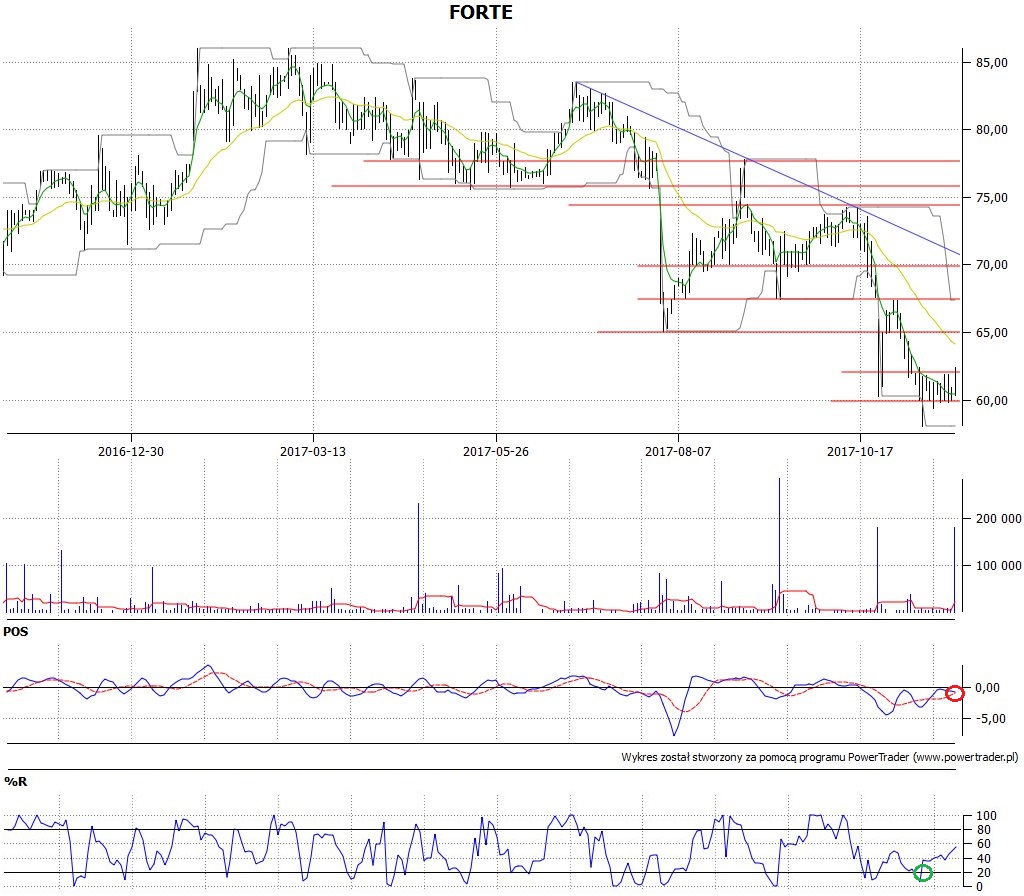Select the 2017-03-13 date label
1024x896 pixels.
[x=313, y=452]
